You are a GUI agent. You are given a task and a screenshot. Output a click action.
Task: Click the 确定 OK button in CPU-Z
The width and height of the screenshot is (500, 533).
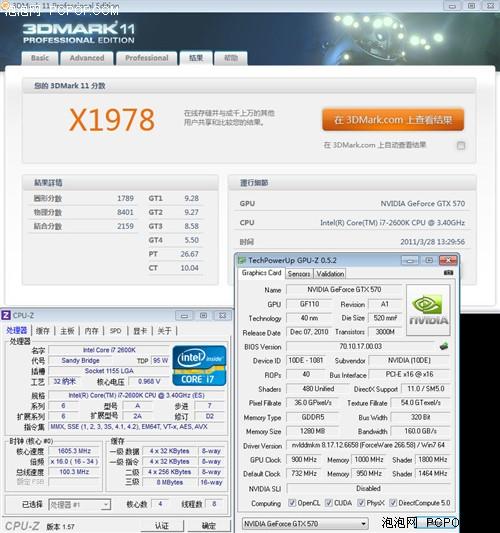(208, 526)
